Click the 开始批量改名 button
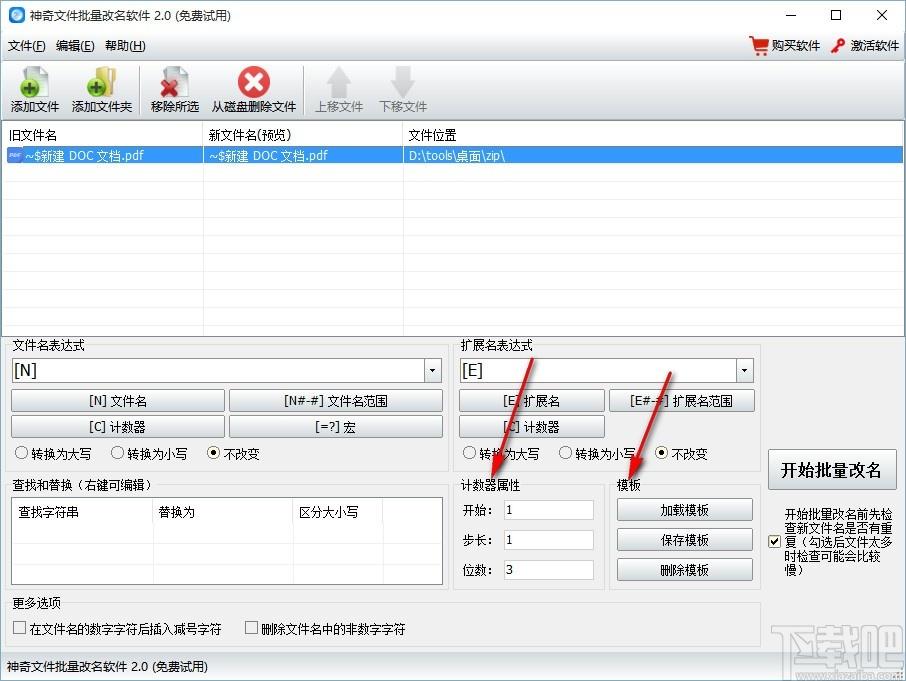 [832, 470]
